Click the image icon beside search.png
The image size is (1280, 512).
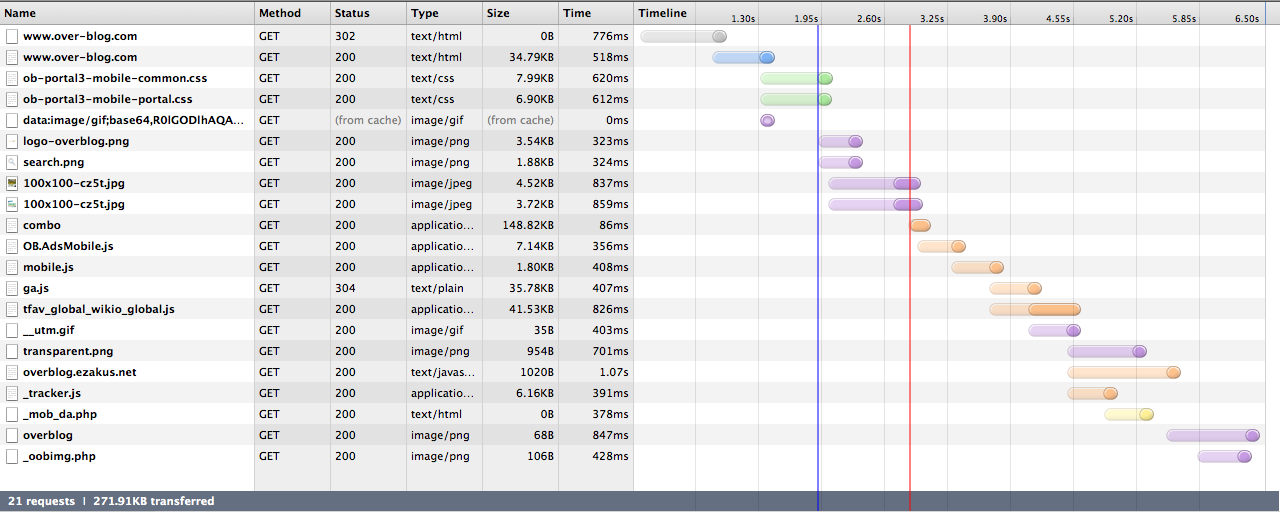pyautogui.click(x=12, y=162)
